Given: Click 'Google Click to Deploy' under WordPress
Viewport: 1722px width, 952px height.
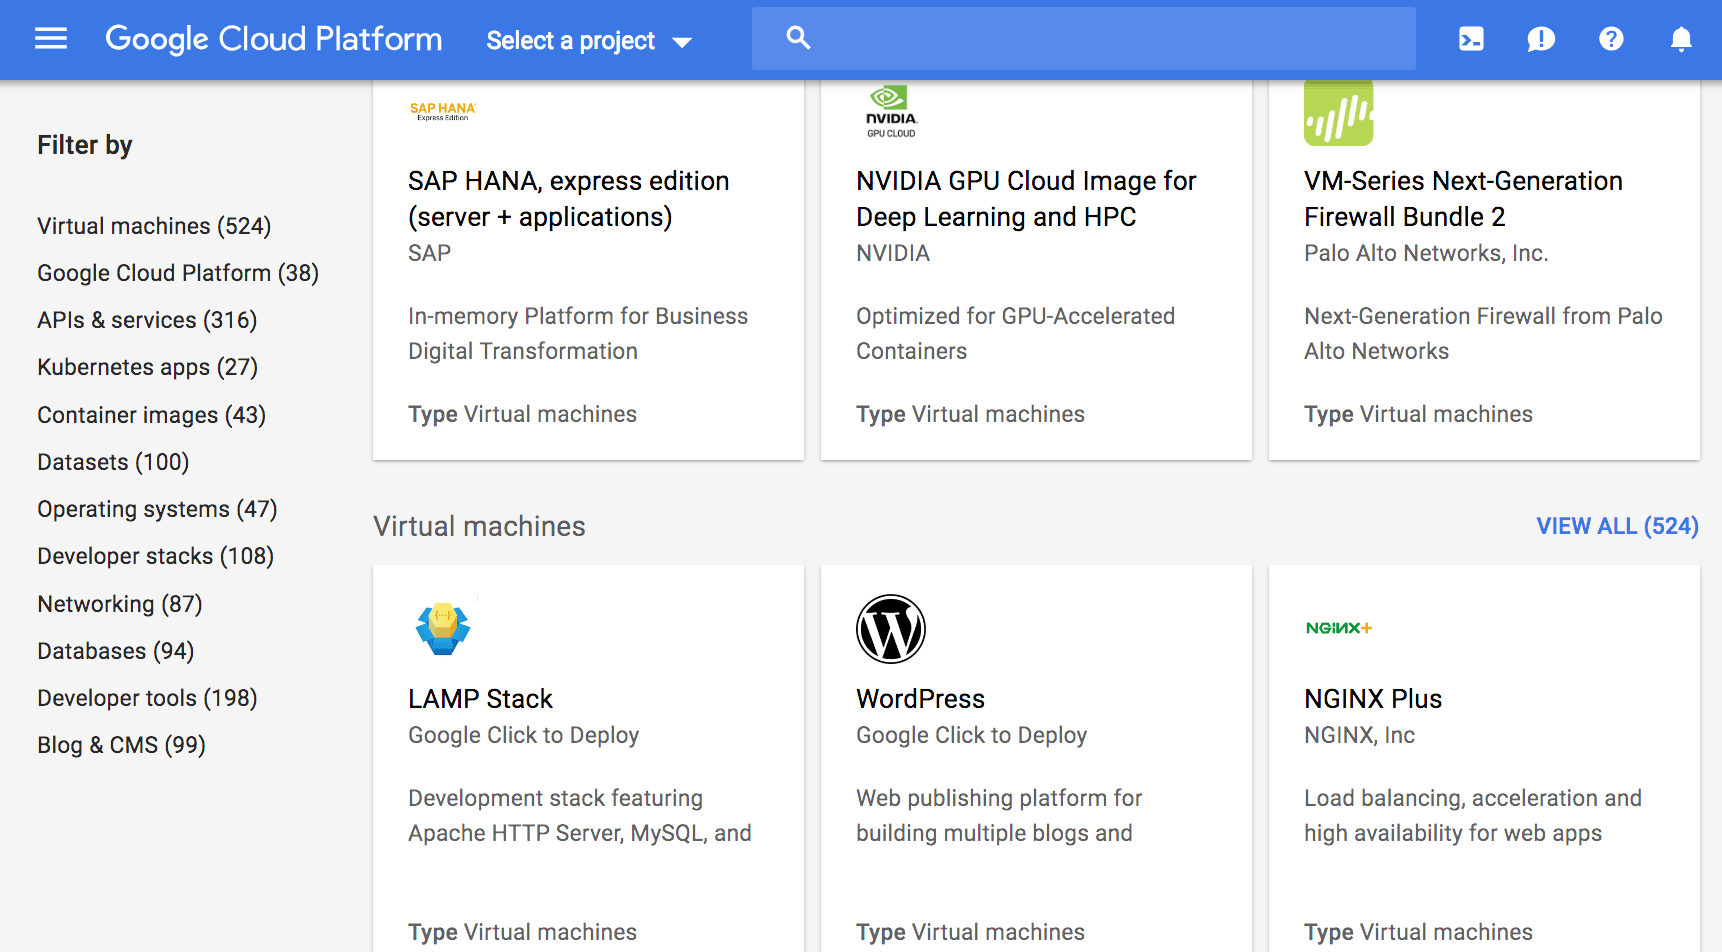Looking at the screenshot, I should coord(971,735).
